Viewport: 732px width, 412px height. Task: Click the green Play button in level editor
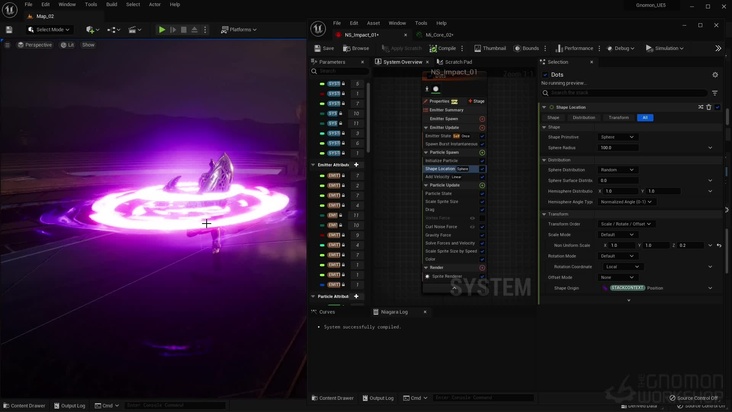[x=162, y=29]
